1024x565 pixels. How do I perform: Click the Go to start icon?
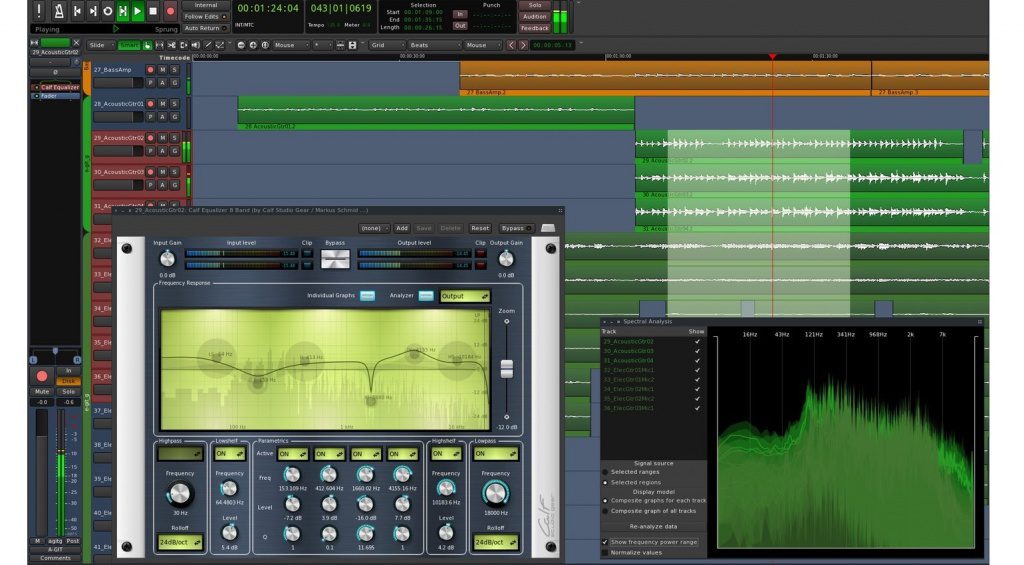[78, 11]
